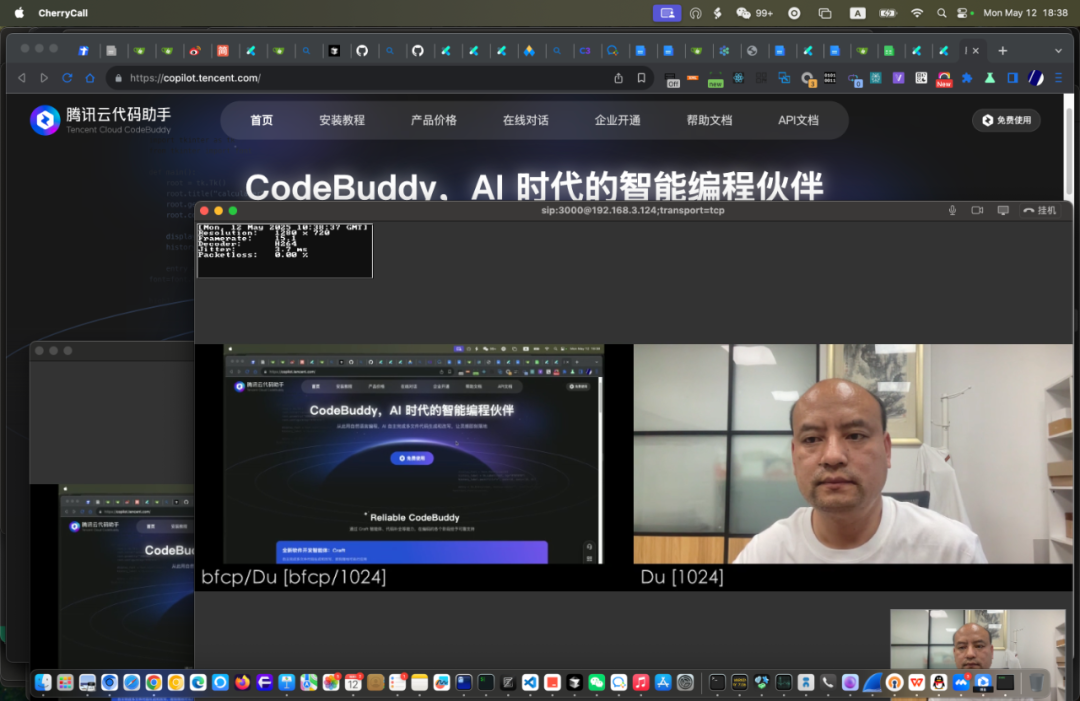Open Control Center from the menu bar
This screenshot has width=1080, height=701.
pyautogui.click(x=964, y=12)
